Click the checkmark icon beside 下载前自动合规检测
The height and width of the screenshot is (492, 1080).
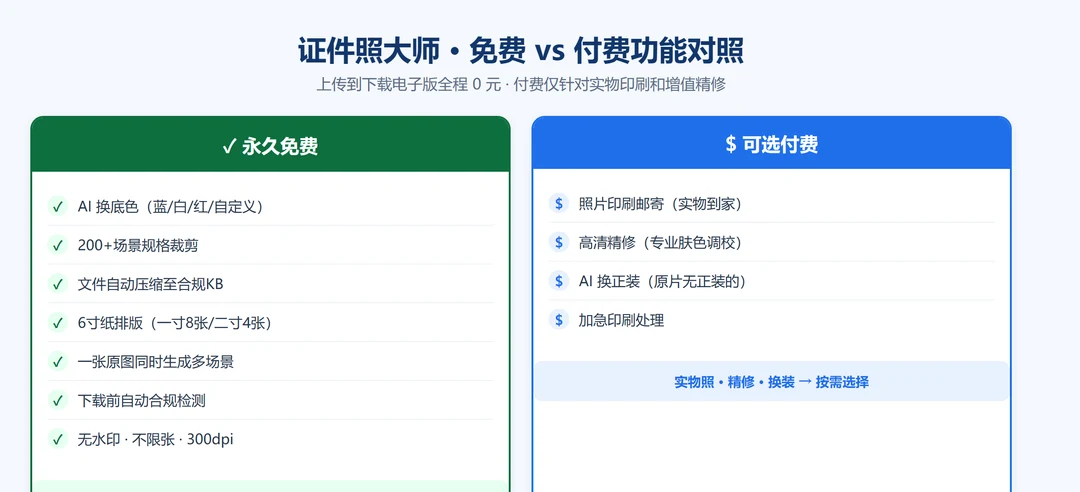(x=58, y=400)
